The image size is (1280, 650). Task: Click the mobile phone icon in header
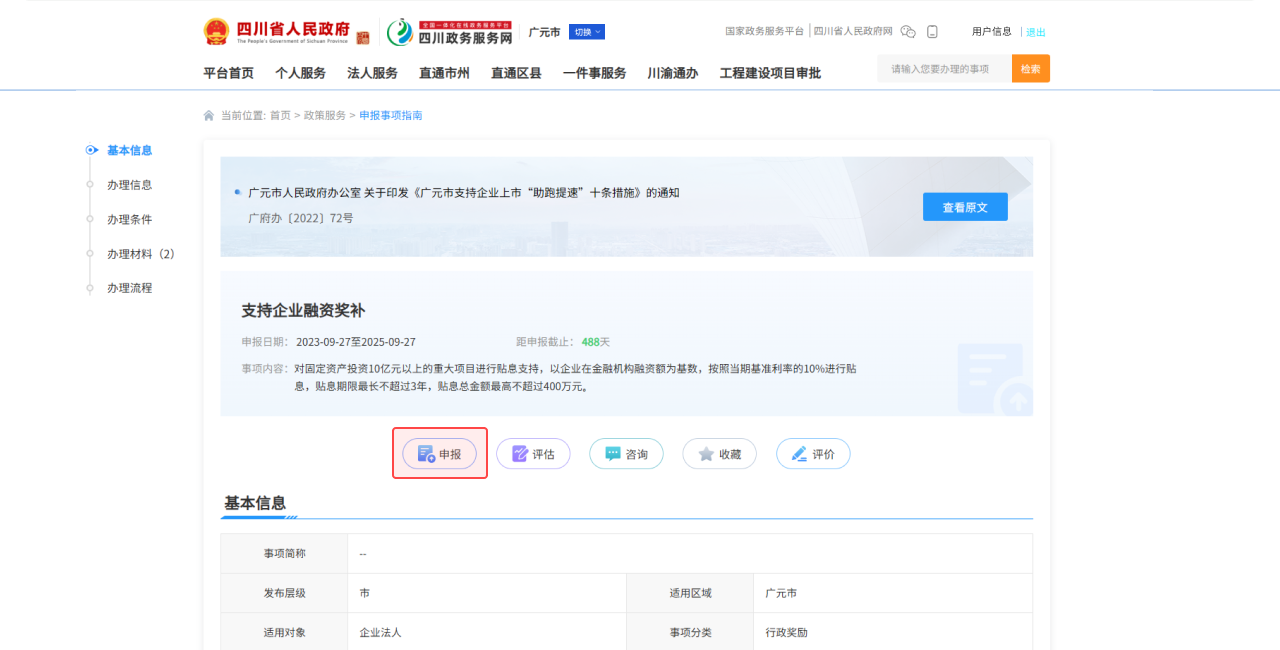click(932, 32)
